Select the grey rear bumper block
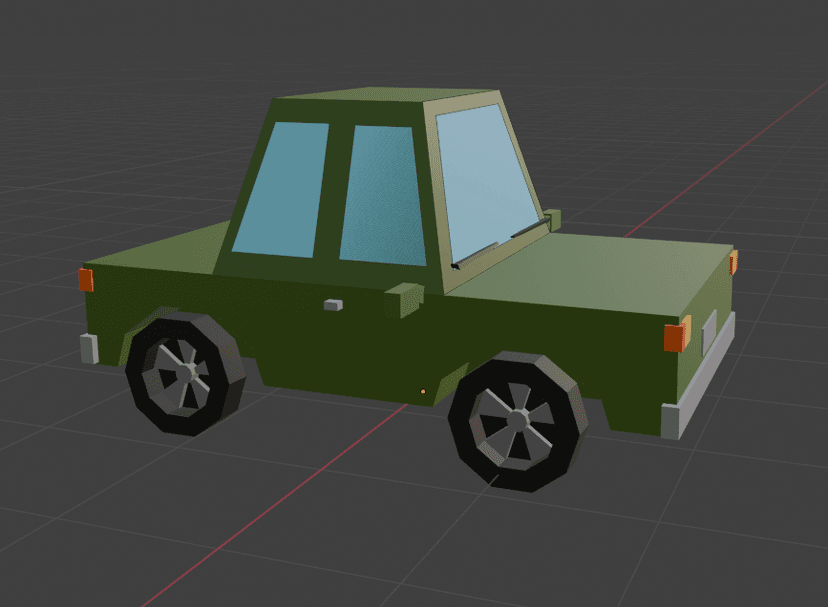 tap(89, 348)
